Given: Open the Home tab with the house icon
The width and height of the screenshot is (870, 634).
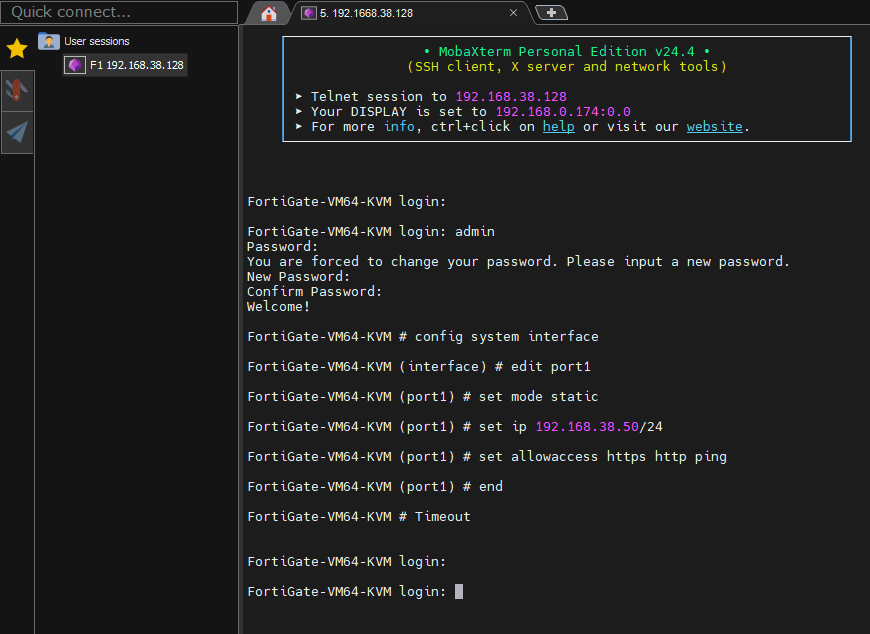Looking at the screenshot, I should click(269, 13).
